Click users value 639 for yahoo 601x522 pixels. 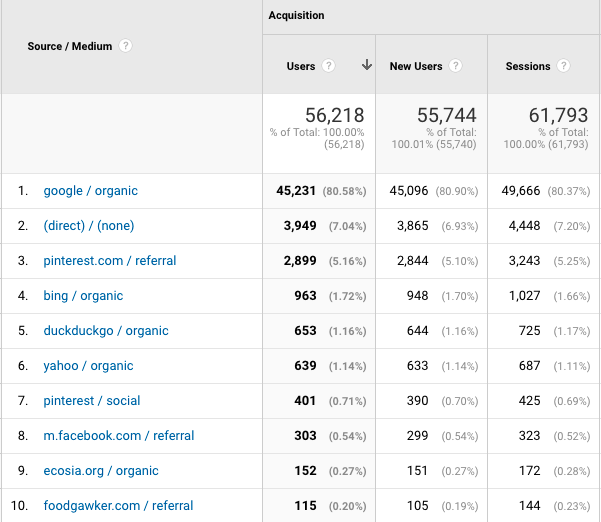pyautogui.click(x=305, y=366)
